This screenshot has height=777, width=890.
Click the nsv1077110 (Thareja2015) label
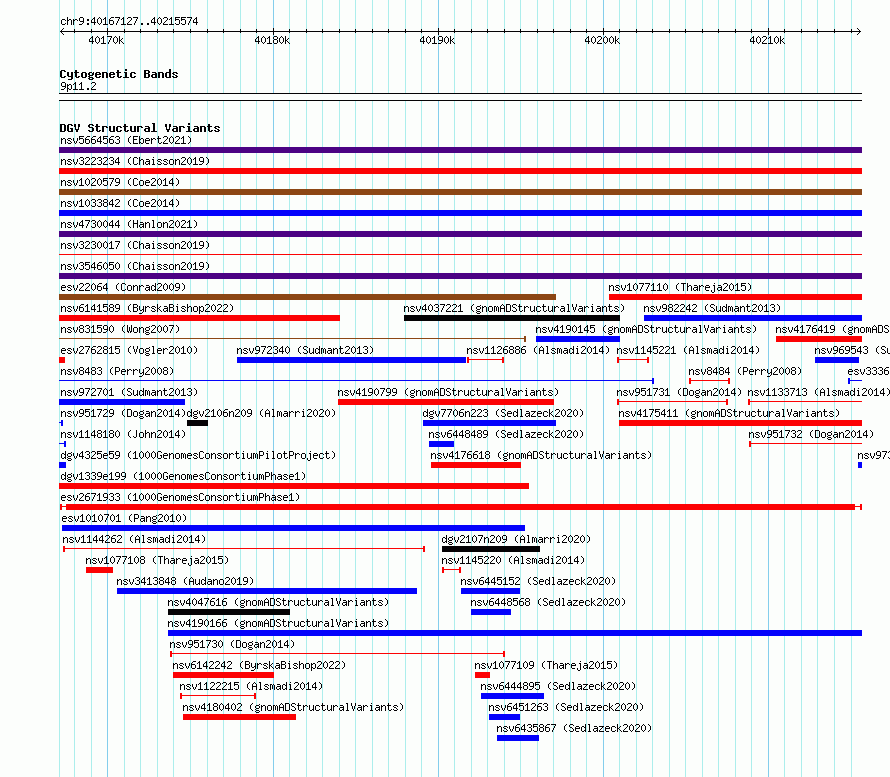[x=680, y=287]
